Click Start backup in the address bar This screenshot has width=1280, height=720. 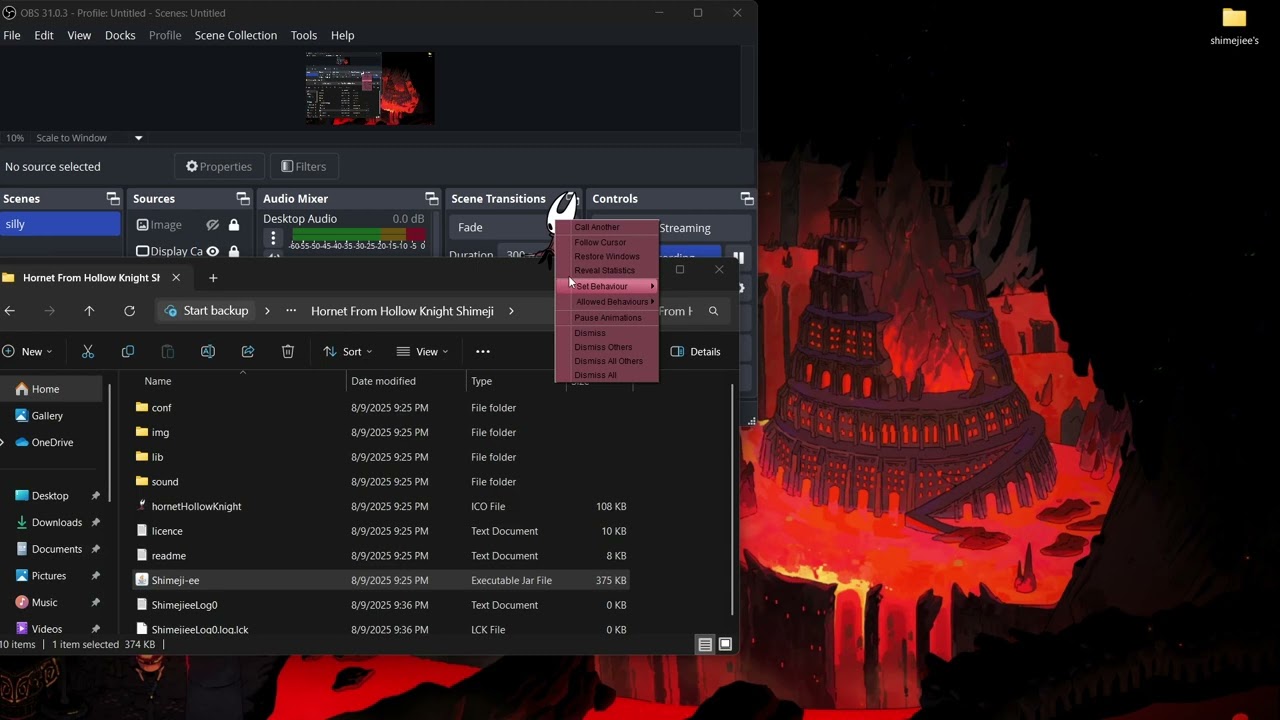pyautogui.click(x=206, y=311)
